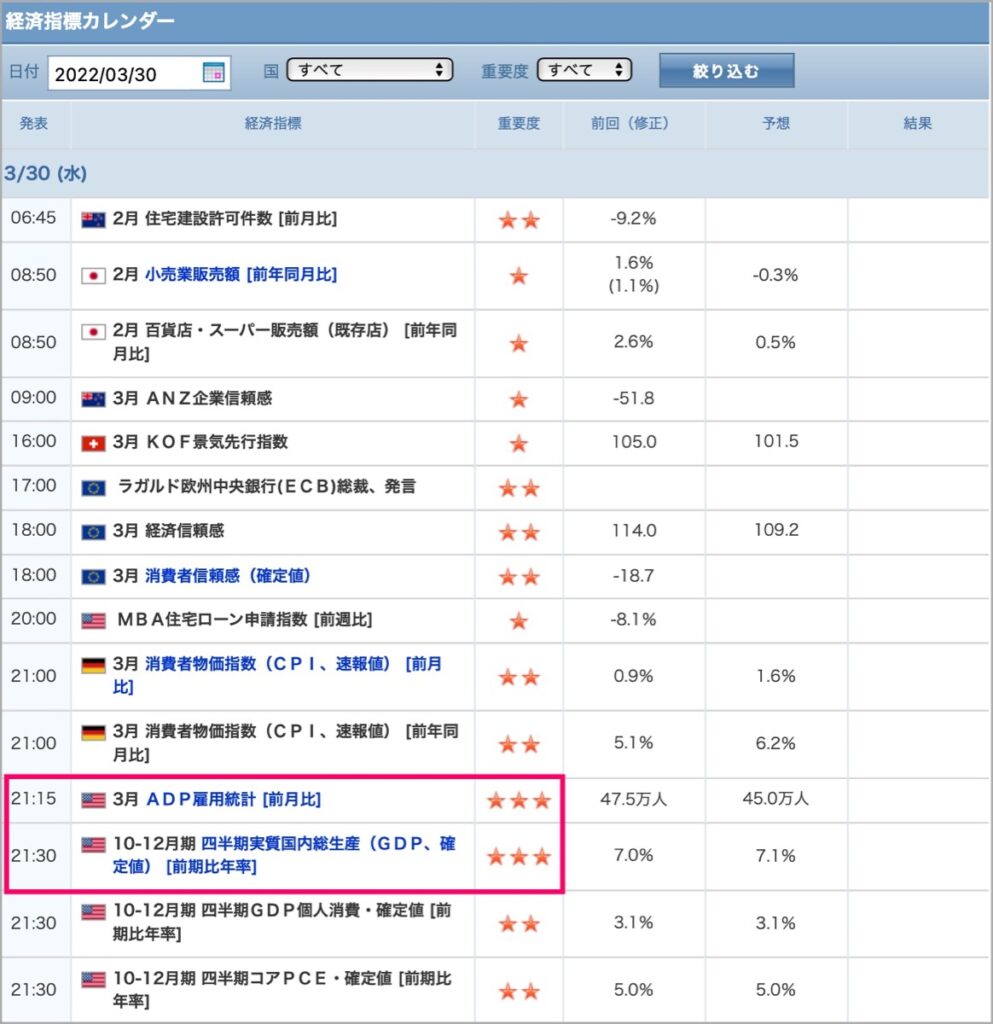Click the Japan flag beside 小売業販売額
This screenshot has width=993, height=1024.
click(x=93, y=276)
